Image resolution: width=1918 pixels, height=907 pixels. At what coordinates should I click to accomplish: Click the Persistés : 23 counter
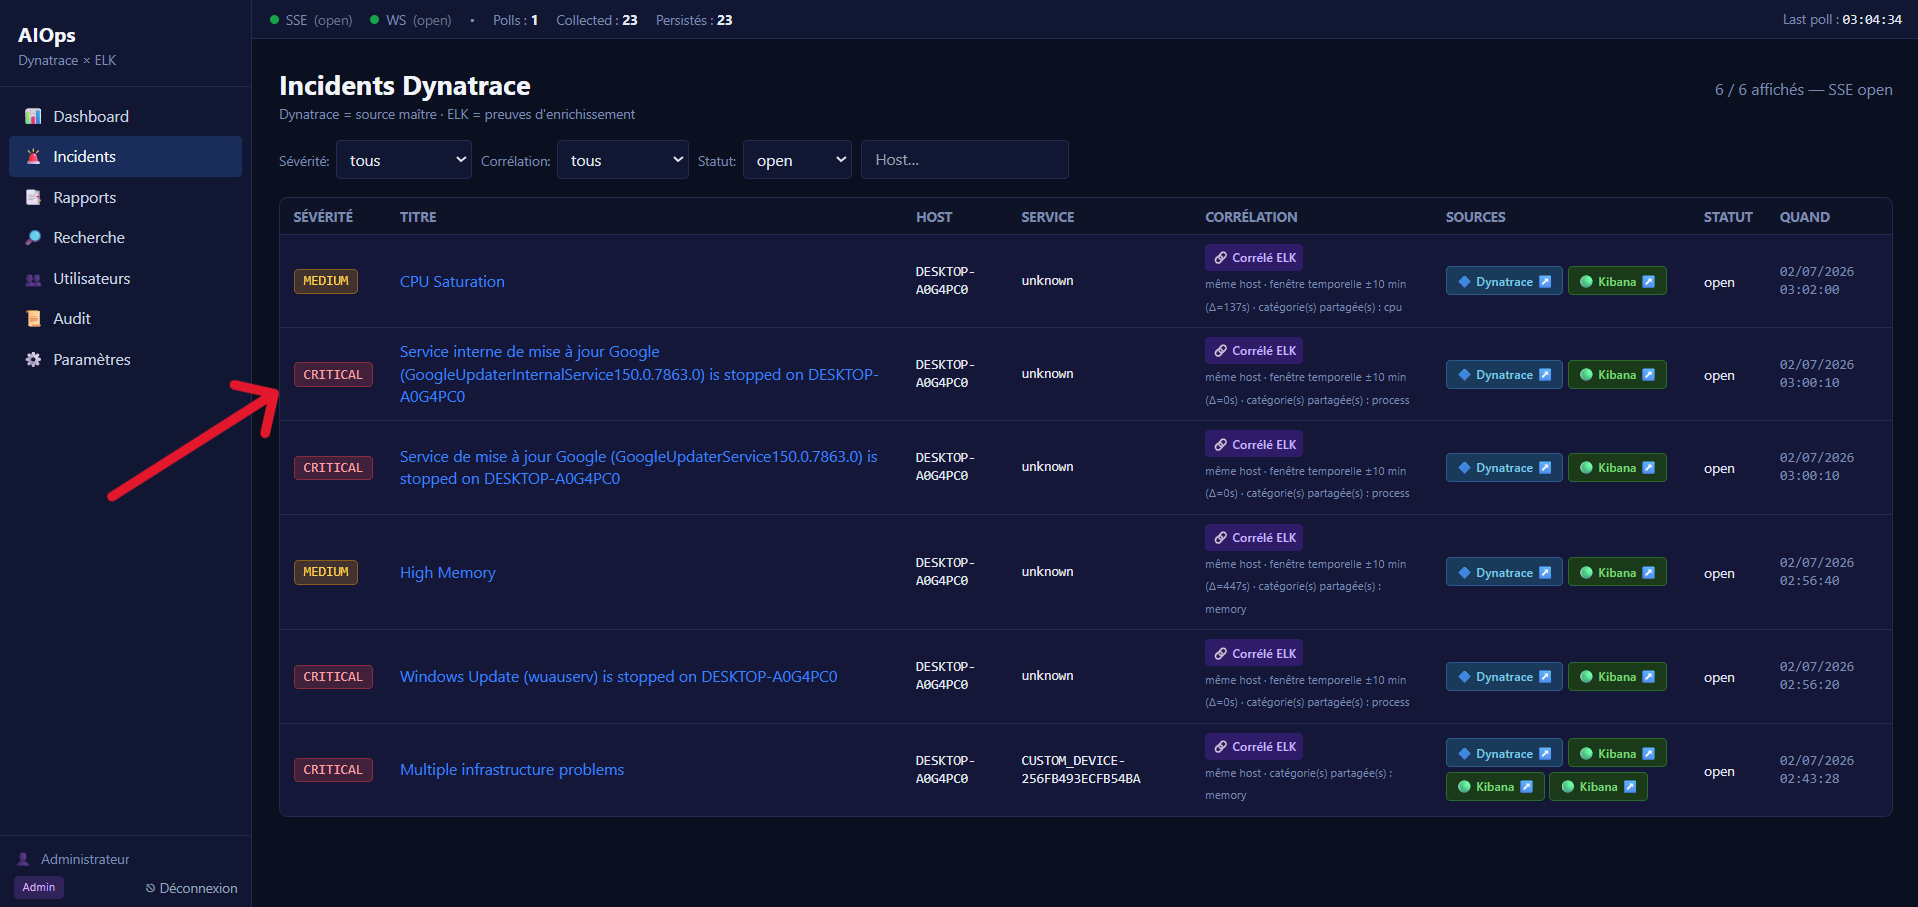pos(694,20)
